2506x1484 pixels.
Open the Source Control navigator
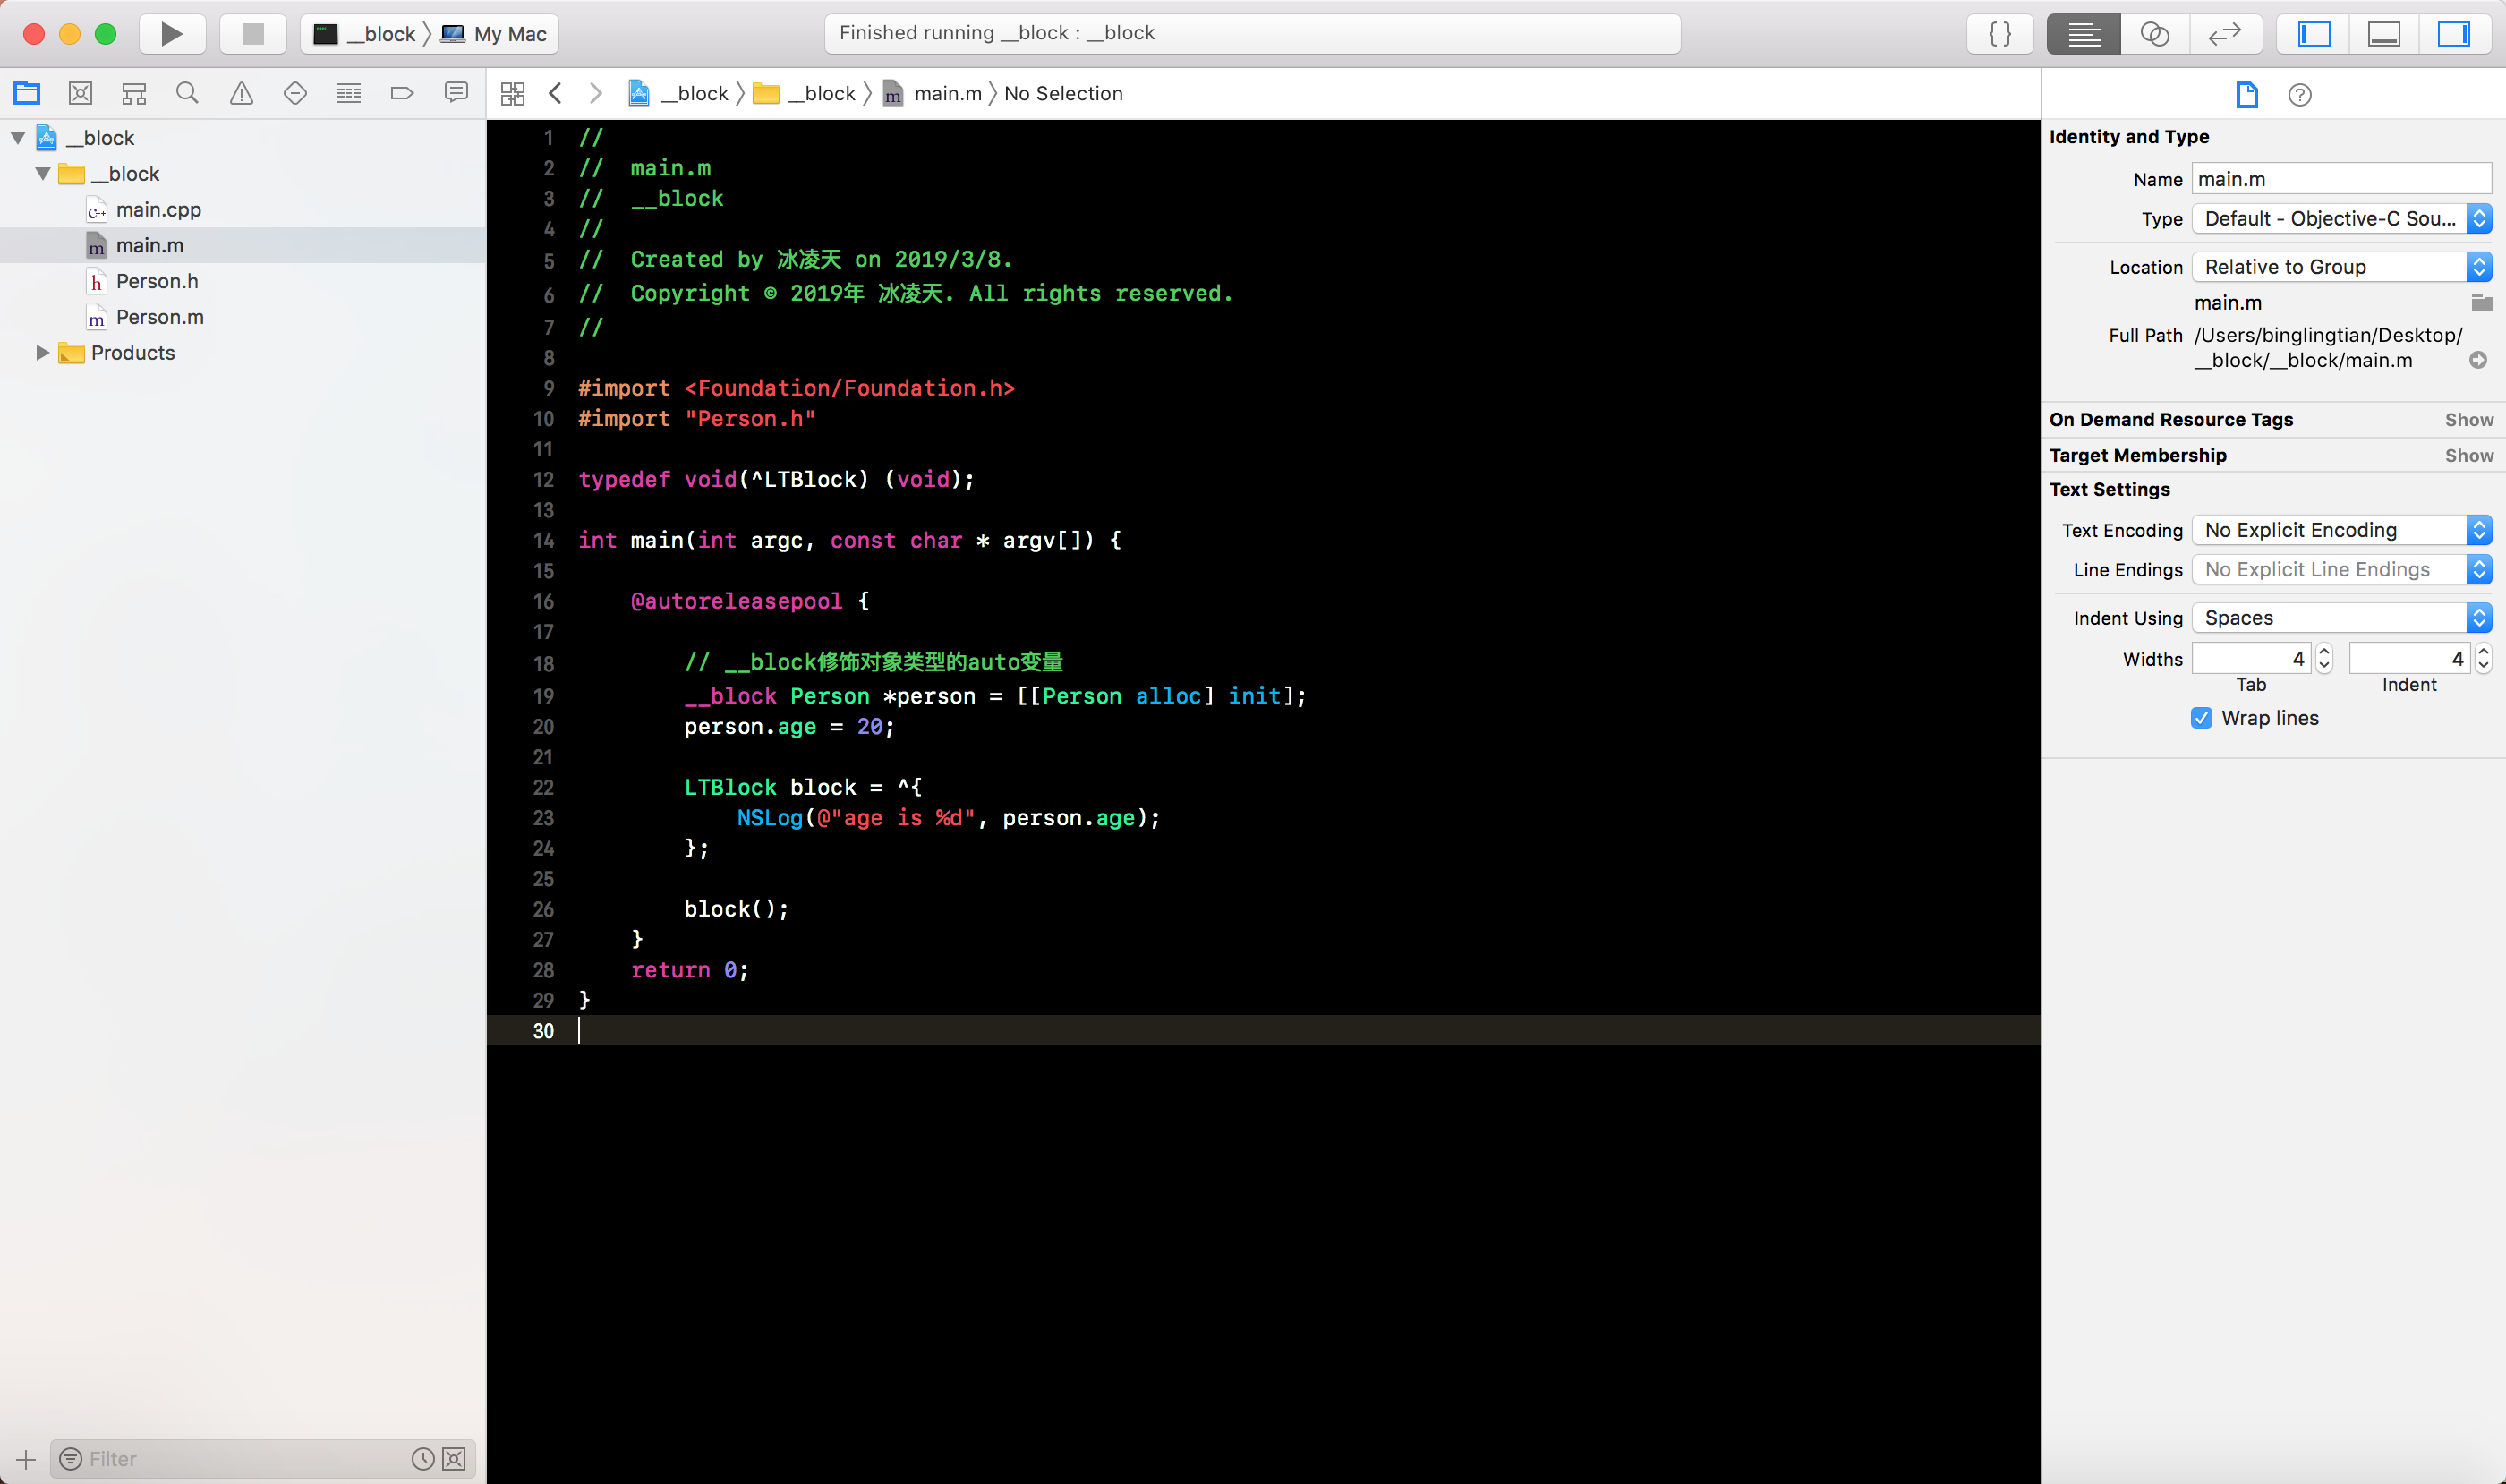(81, 93)
